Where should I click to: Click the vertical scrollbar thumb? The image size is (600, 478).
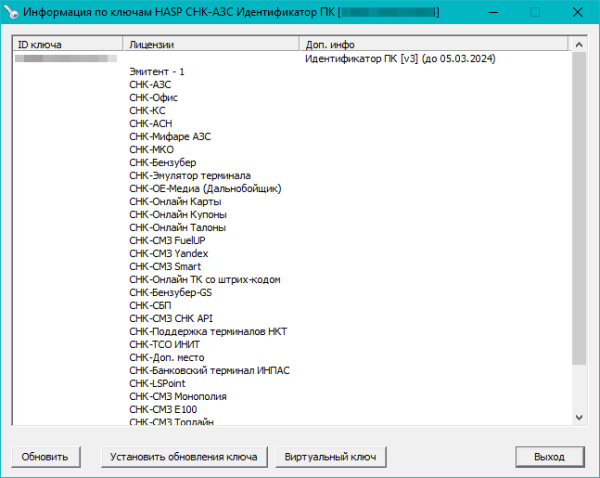[x=578, y=210]
